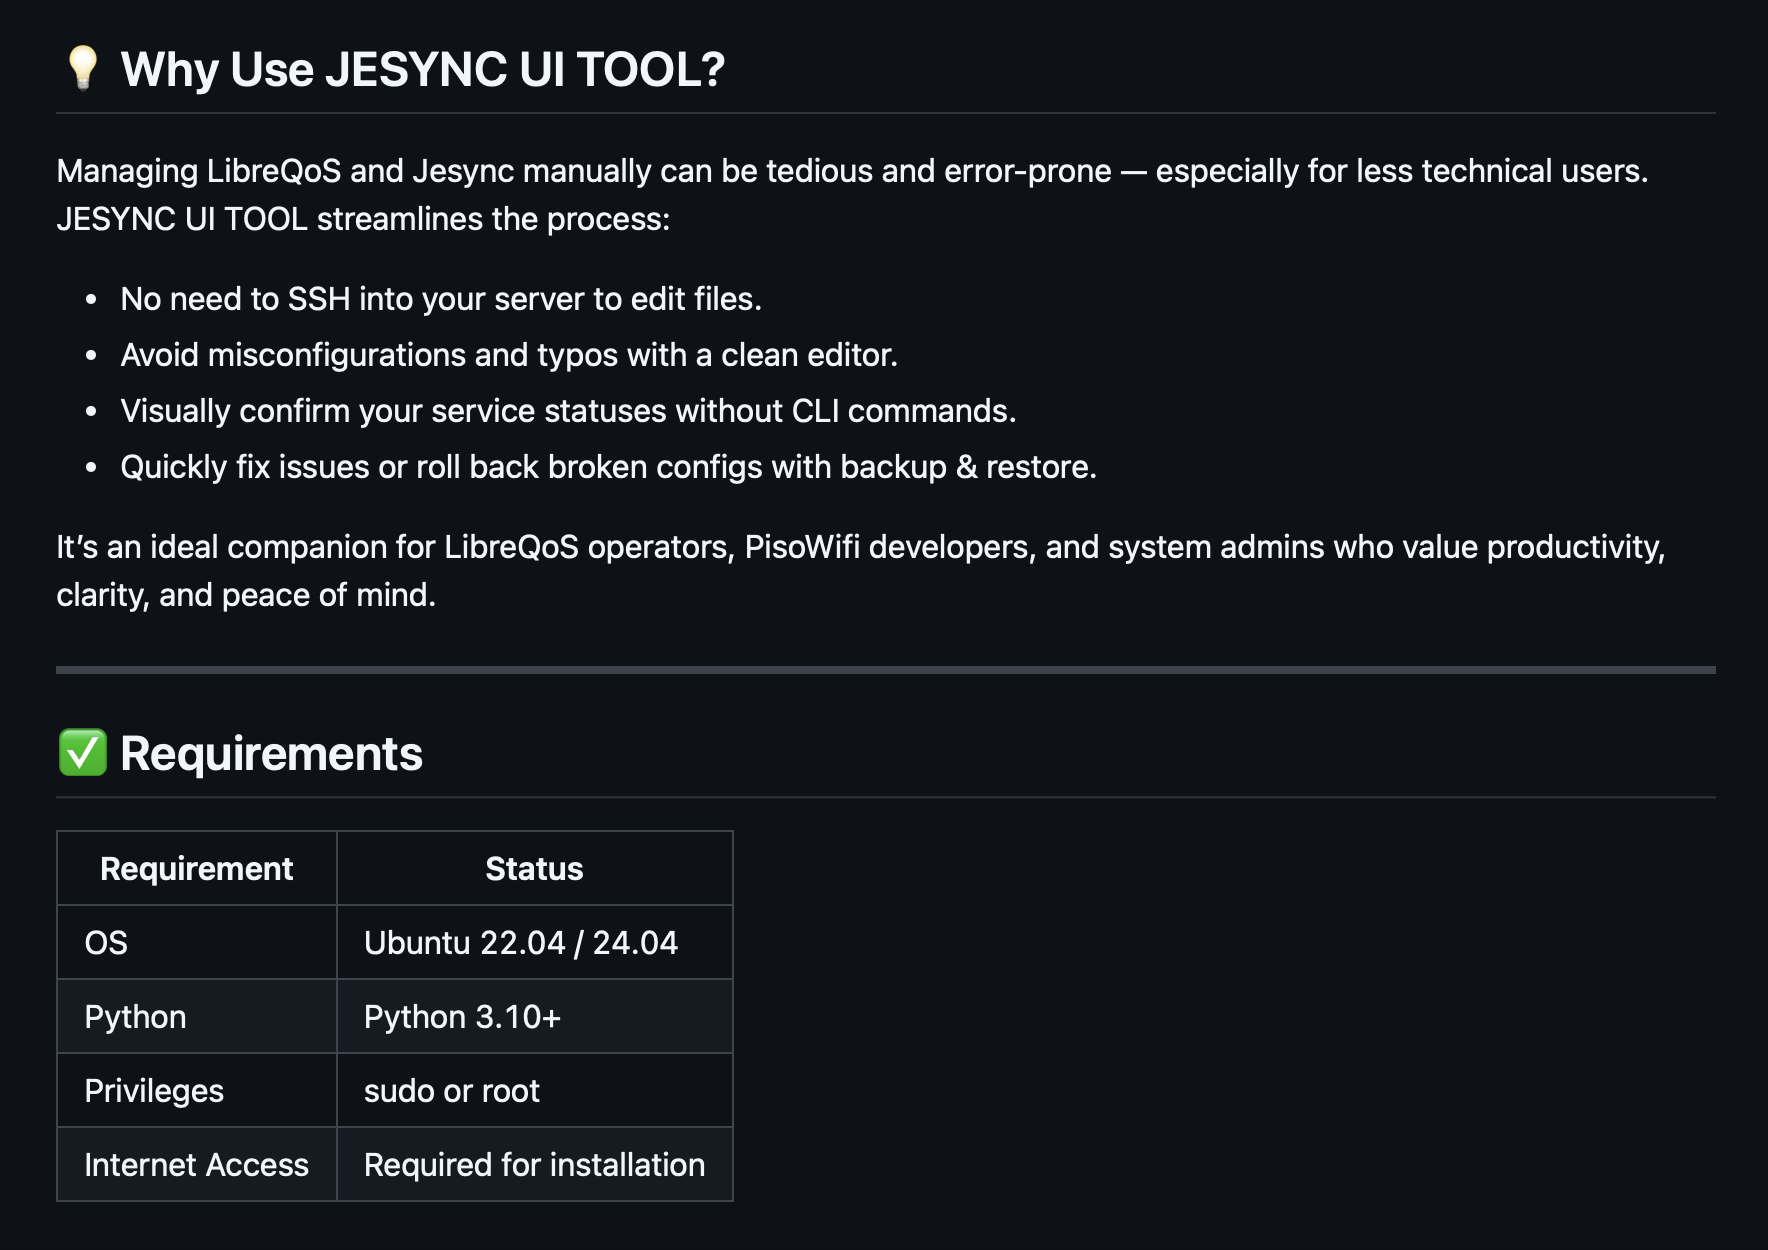Viewport: 1768px width, 1250px height.
Task: Click the horizontal divider above Requirements
Action: click(886, 670)
